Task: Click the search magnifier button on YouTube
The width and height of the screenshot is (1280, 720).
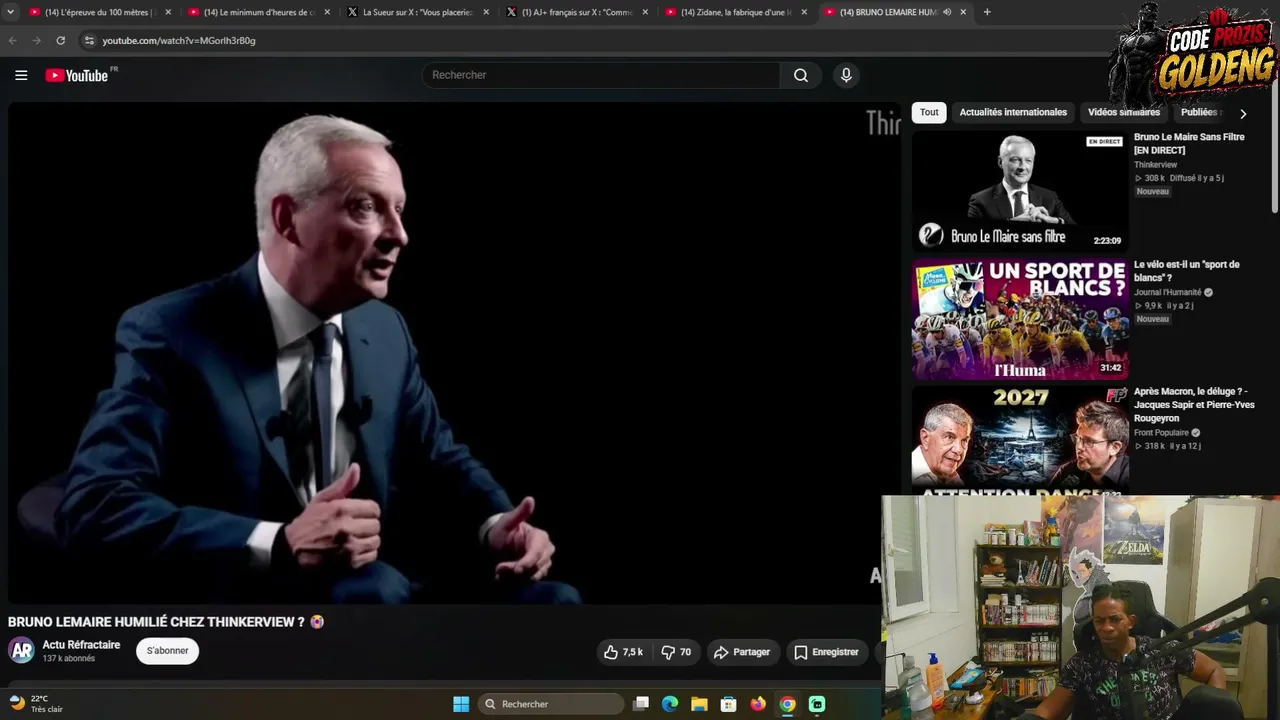Action: [801, 75]
